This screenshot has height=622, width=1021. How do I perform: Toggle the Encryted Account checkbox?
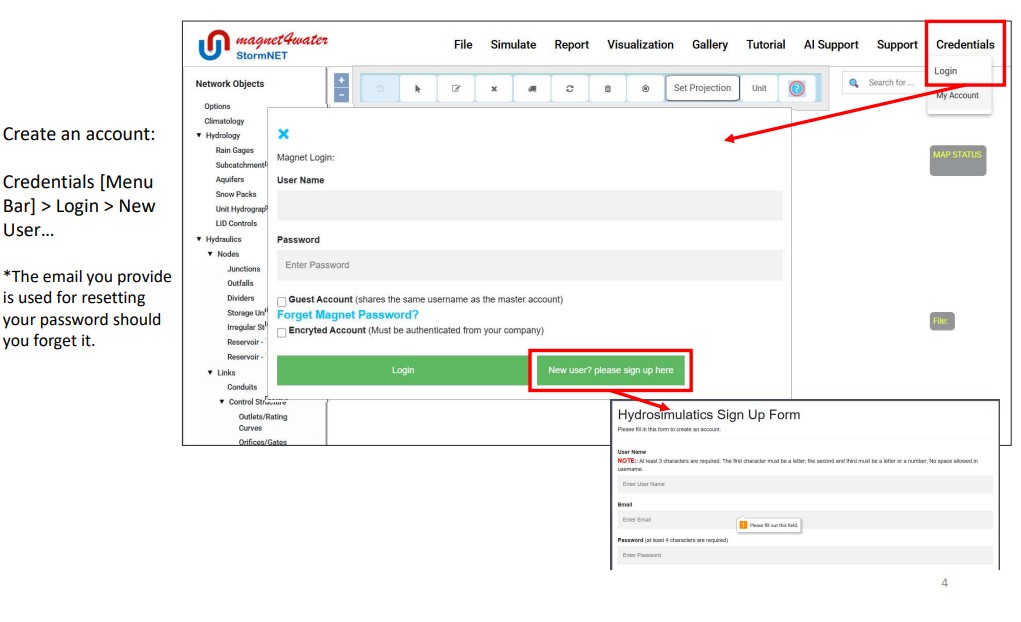[x=281, y=333]
